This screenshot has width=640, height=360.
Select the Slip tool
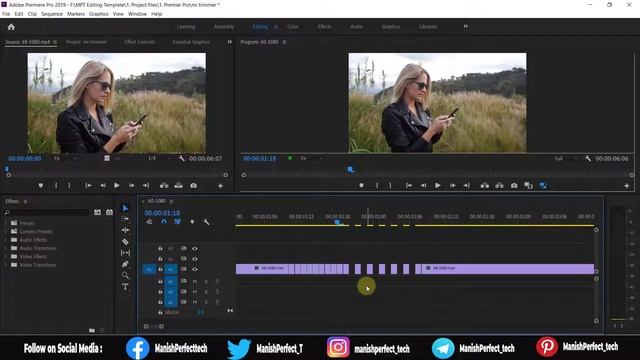click(125, 253)
